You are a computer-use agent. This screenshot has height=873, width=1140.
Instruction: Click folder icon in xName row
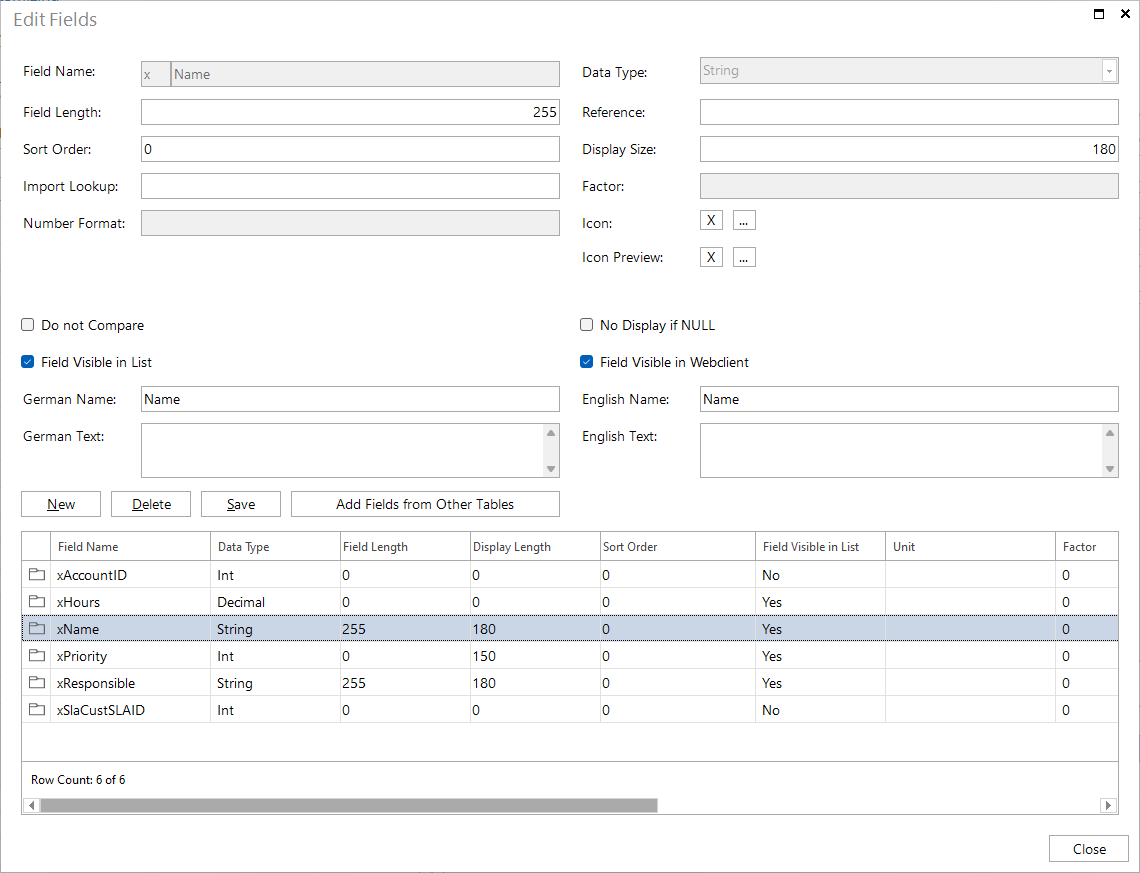pos(36,628)
